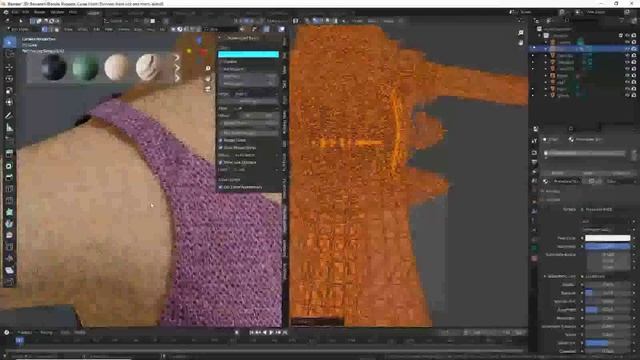
Task: Play animation in the timeline
Action: [271, 333]
